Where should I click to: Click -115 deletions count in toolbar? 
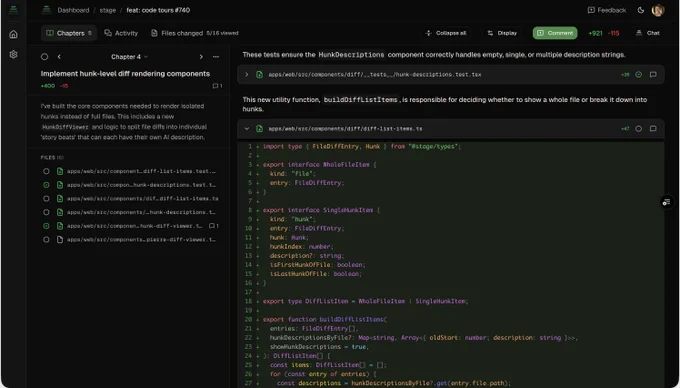(613, 33)
